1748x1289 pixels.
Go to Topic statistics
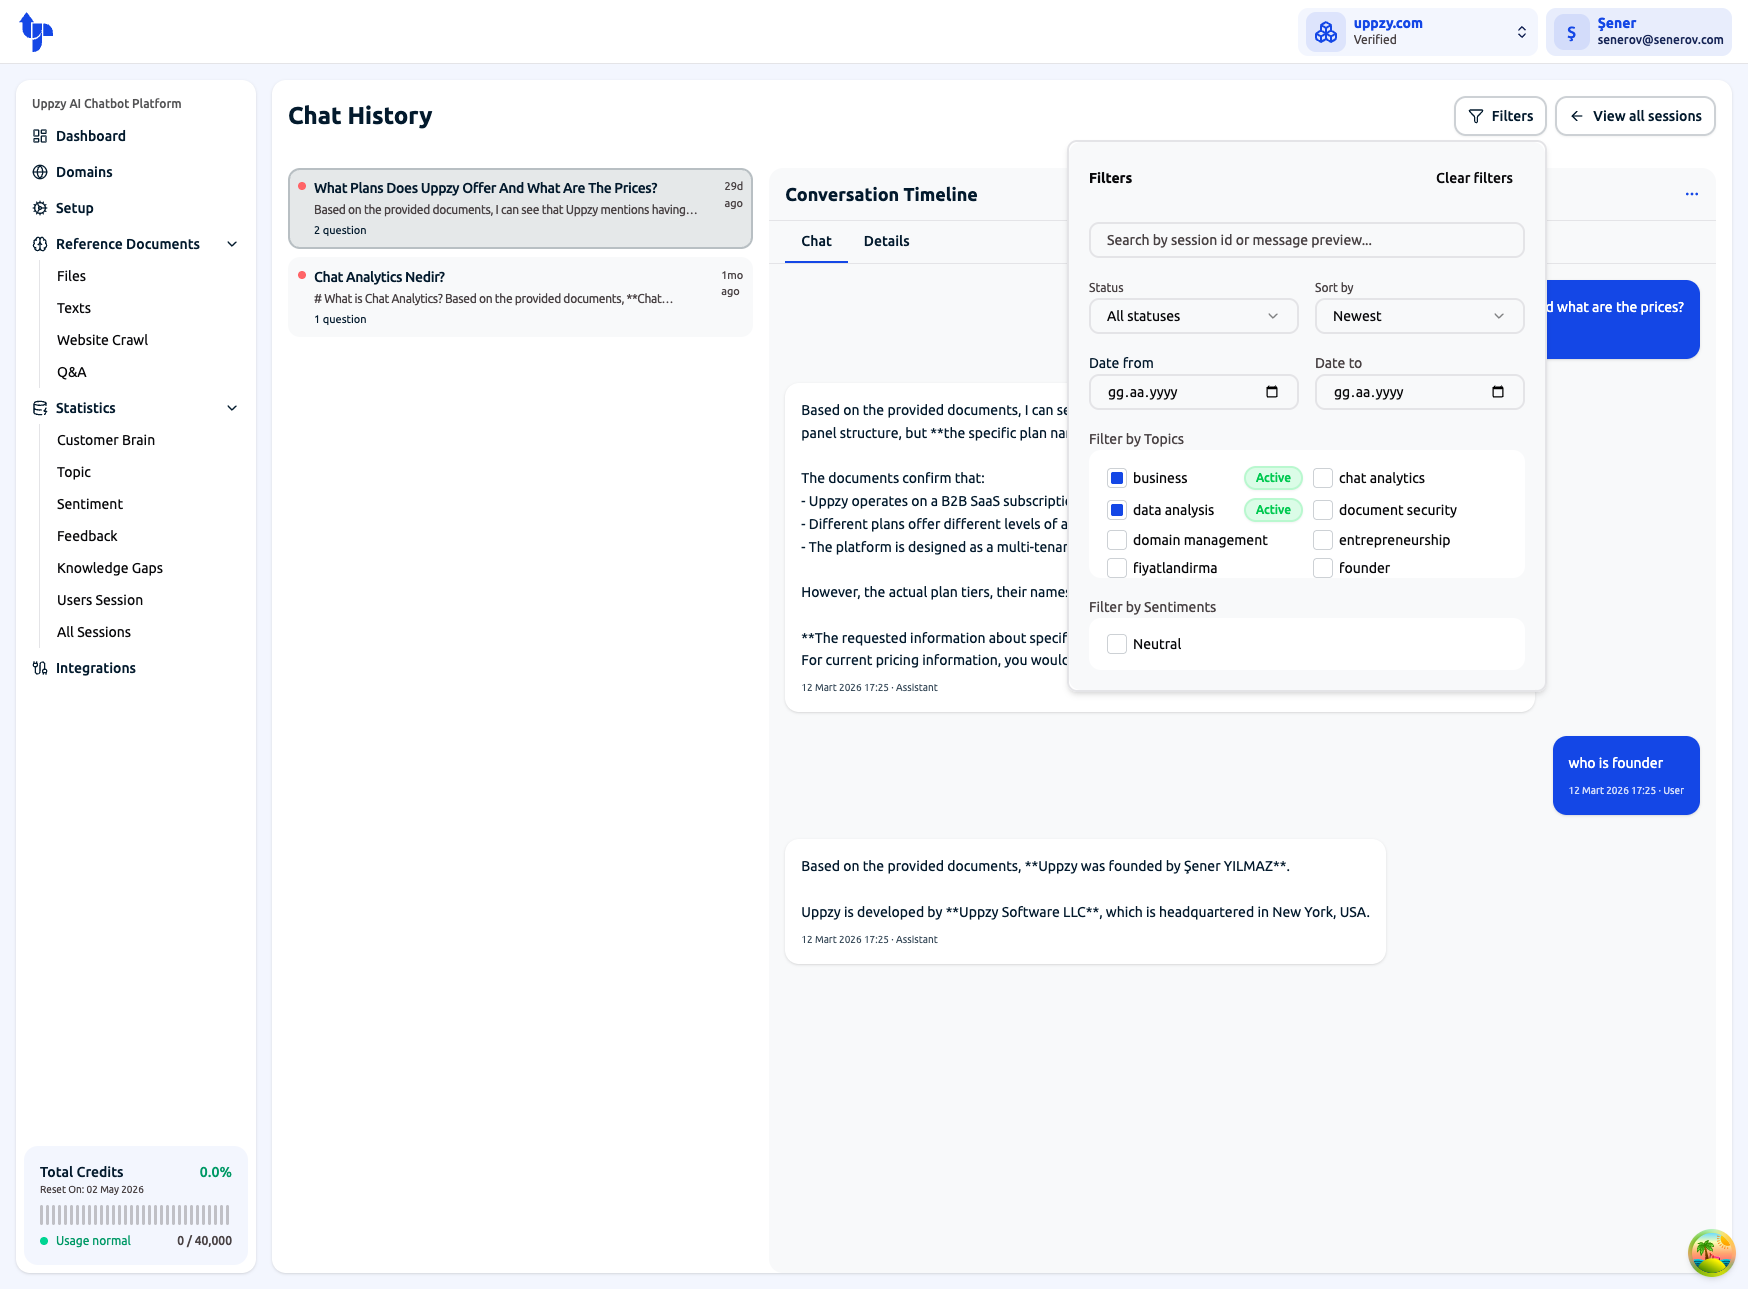[x=74, y=472]
